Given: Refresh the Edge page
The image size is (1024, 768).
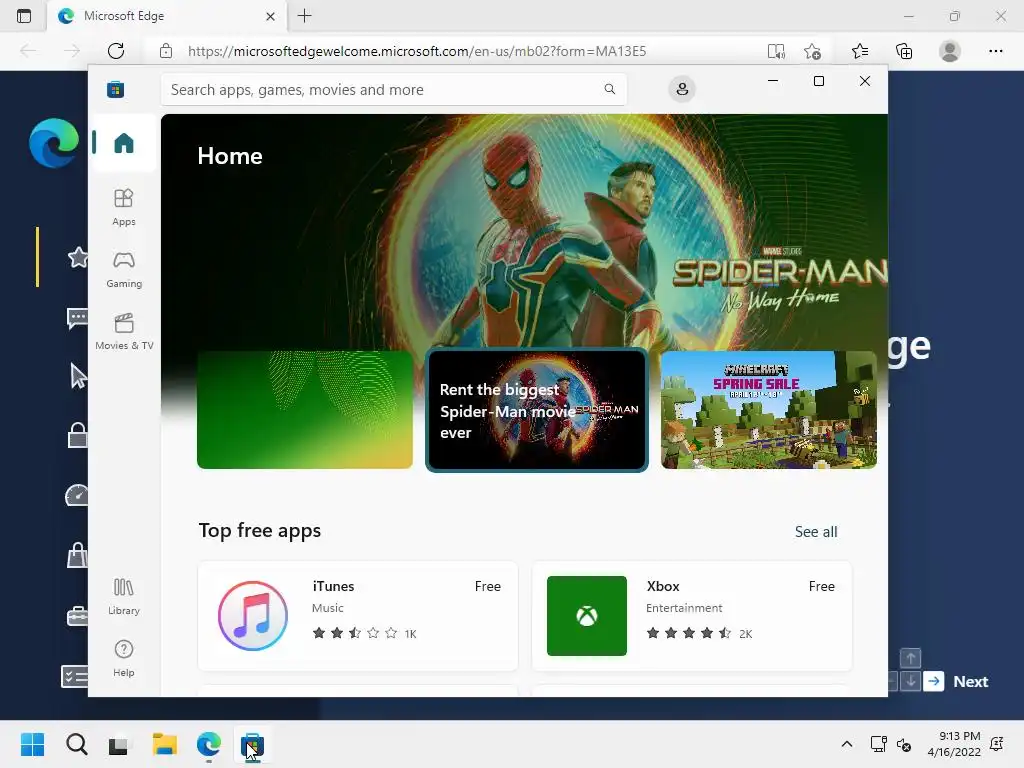Looking at the screenshot, I should (x=116, y=51).
